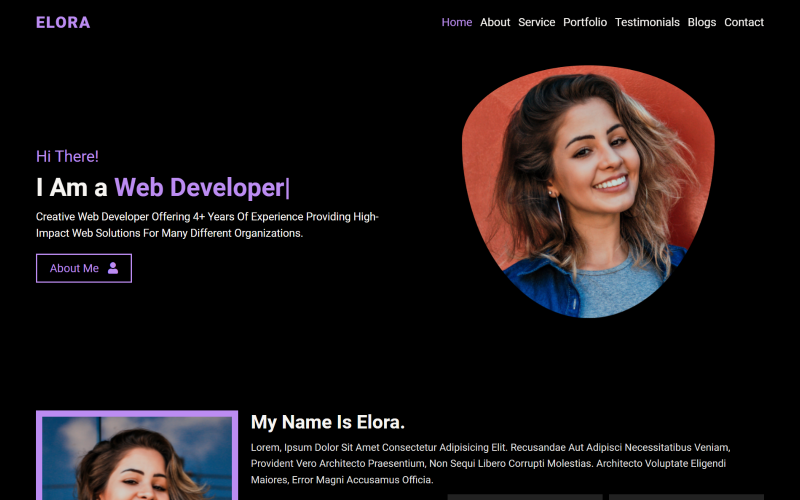Go to the About section
Image resolution: width=800 pixels, height=500 pixels.
(x=495, y=22)
